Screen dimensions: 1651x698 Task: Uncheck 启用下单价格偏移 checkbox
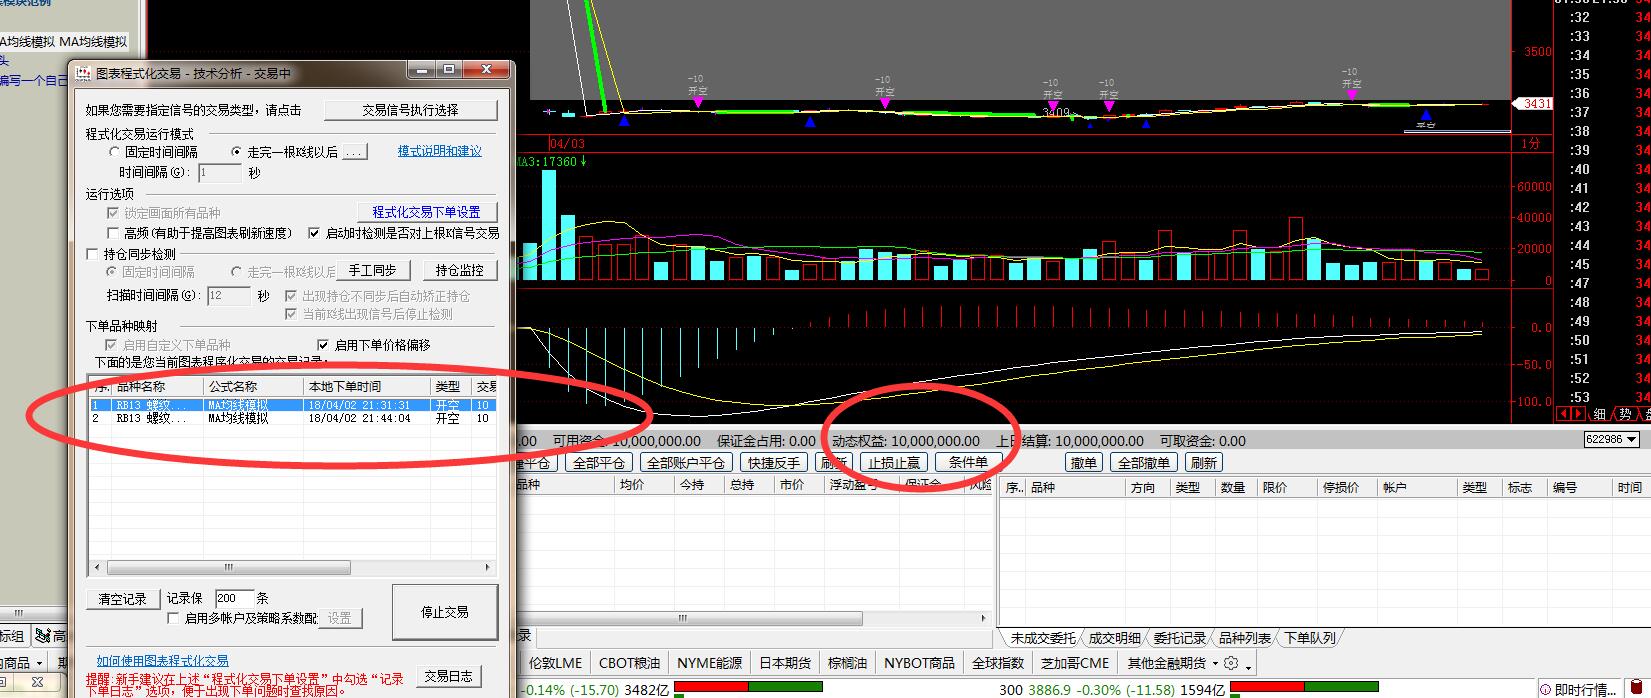pos(322,345)
